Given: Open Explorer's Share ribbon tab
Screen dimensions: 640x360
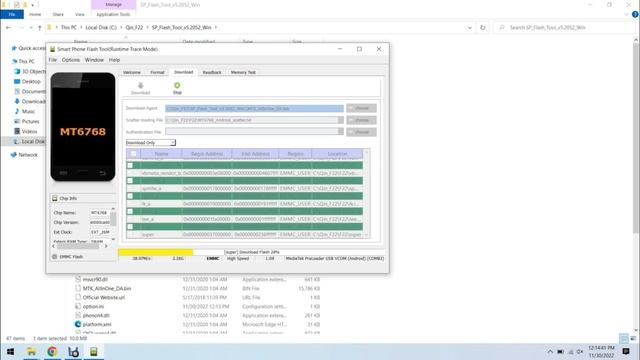Looking at the screenshot, I should click(x=58, y=14).
